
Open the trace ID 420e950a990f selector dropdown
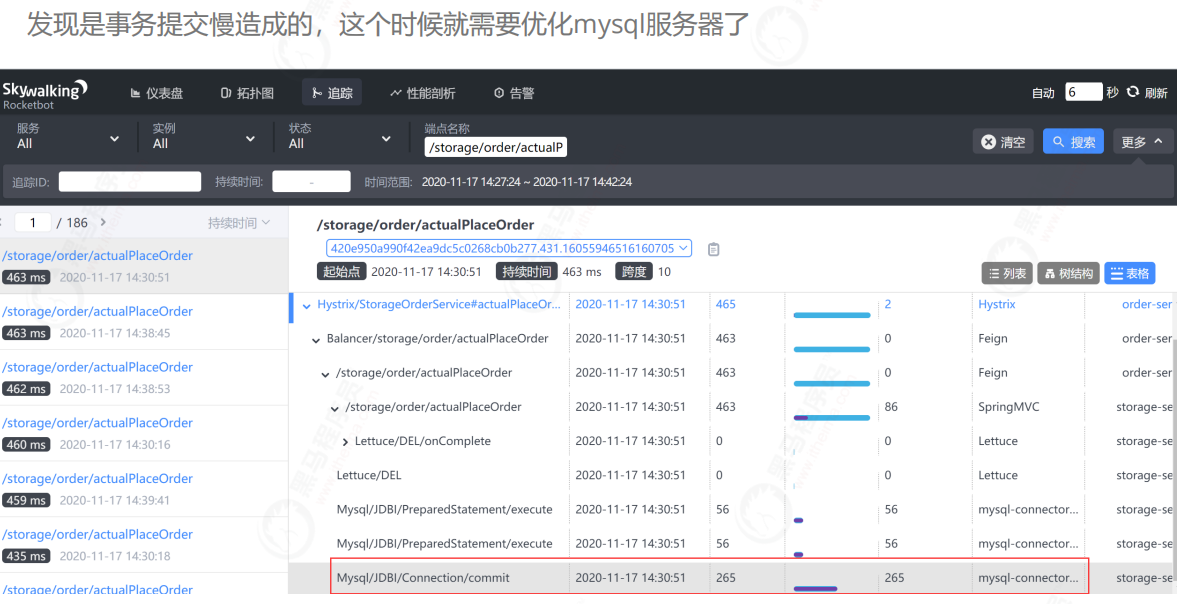[509, 248]
